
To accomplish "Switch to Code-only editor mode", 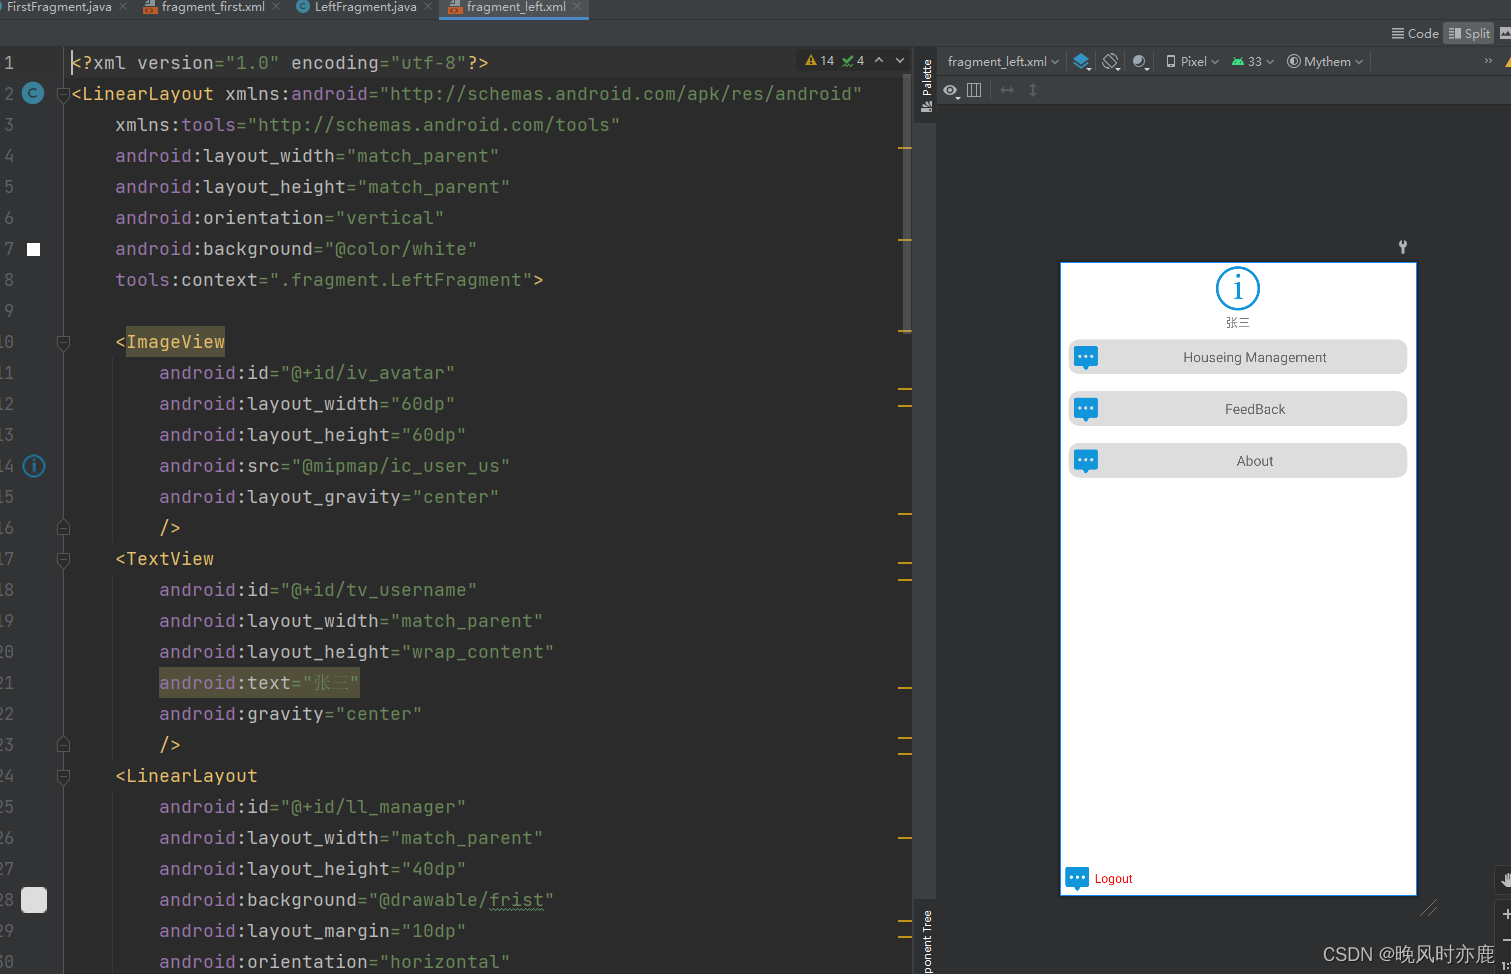I will 1413,33.
